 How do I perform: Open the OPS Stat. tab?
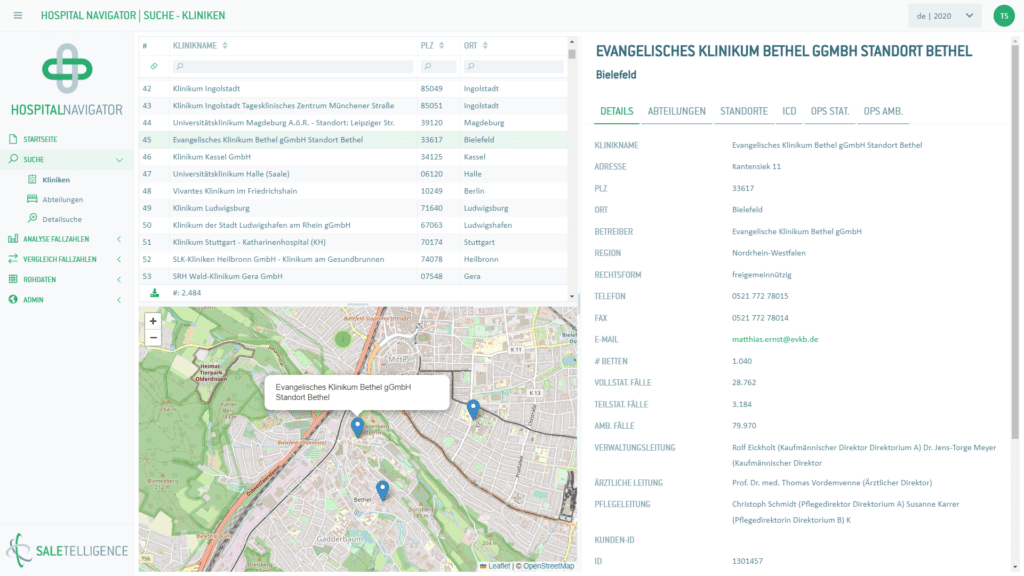[x=829, y=111]
